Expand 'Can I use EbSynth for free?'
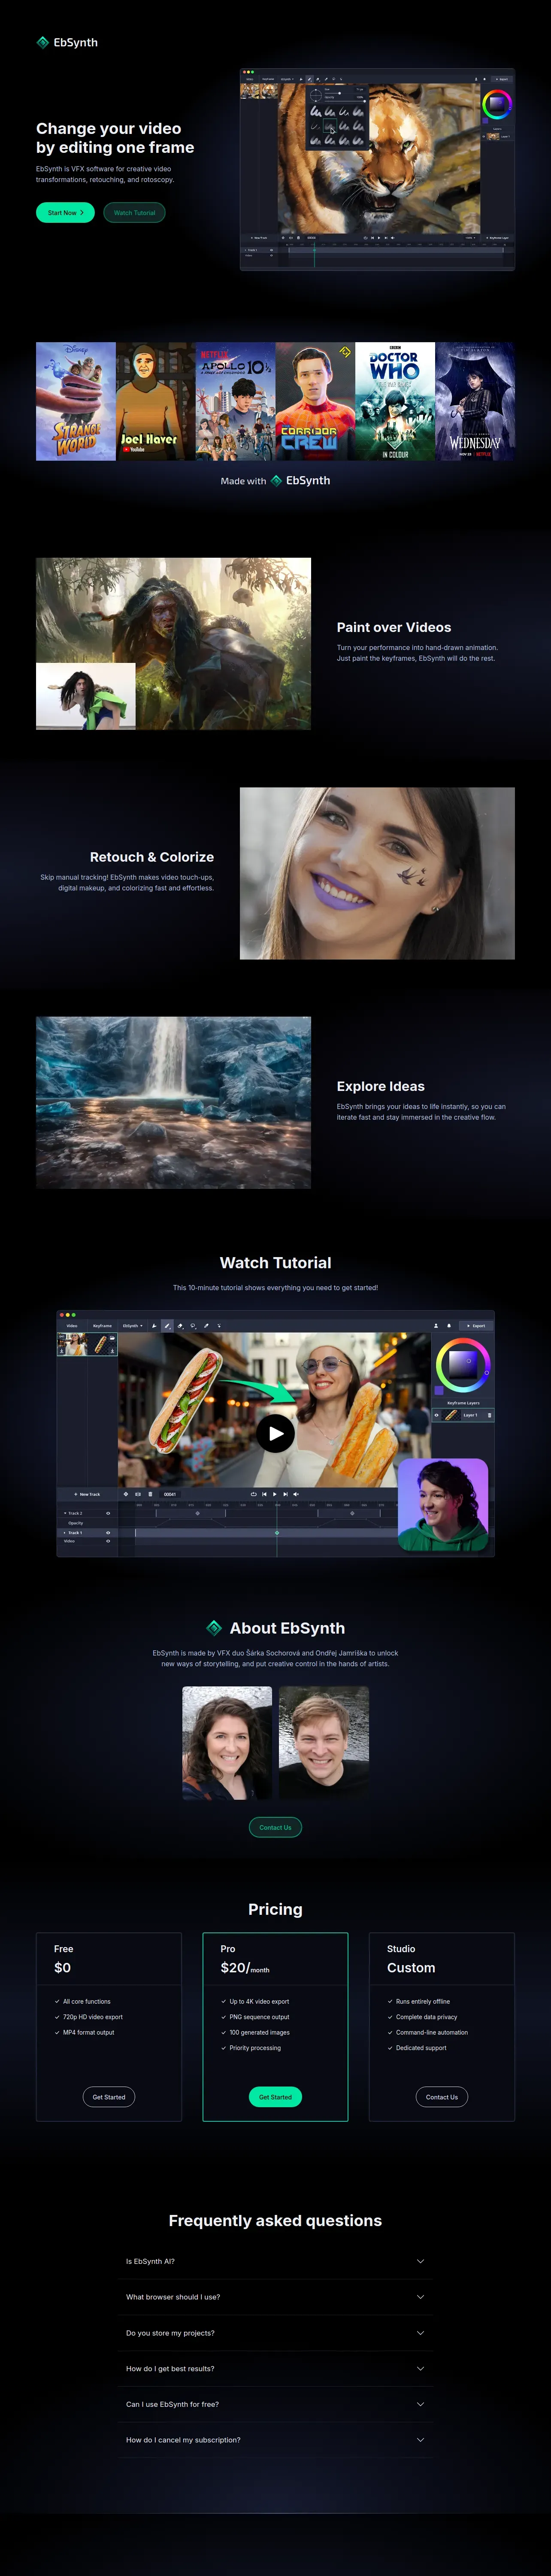 pyautogui.click(x=275, y=2403)
